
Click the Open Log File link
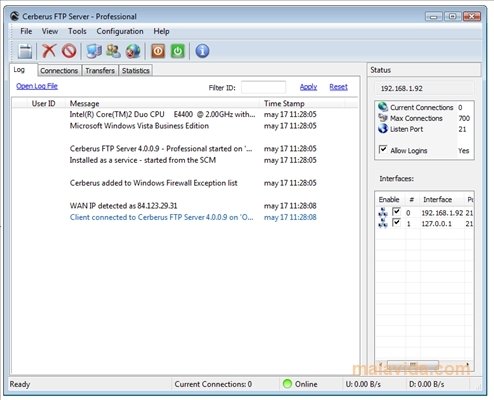[x=37, y=86]
